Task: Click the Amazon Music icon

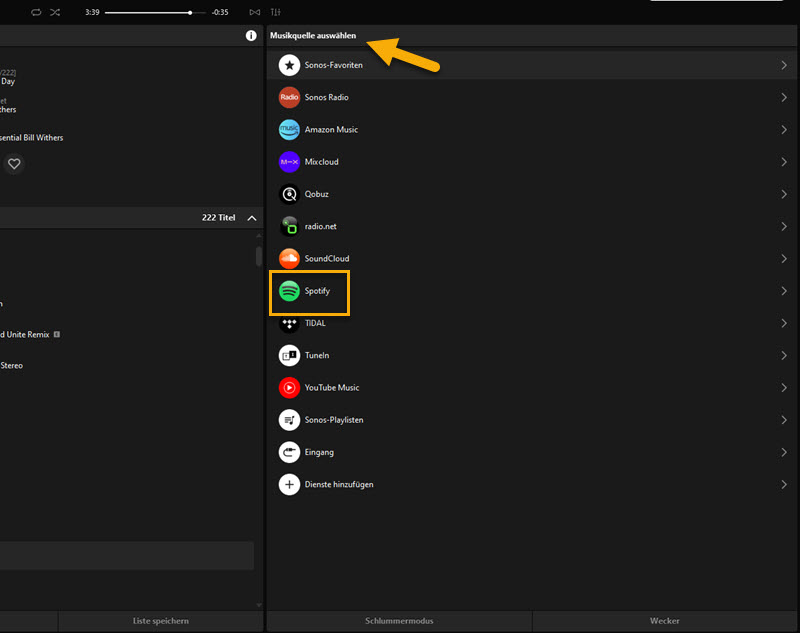Action: [289, 130]
